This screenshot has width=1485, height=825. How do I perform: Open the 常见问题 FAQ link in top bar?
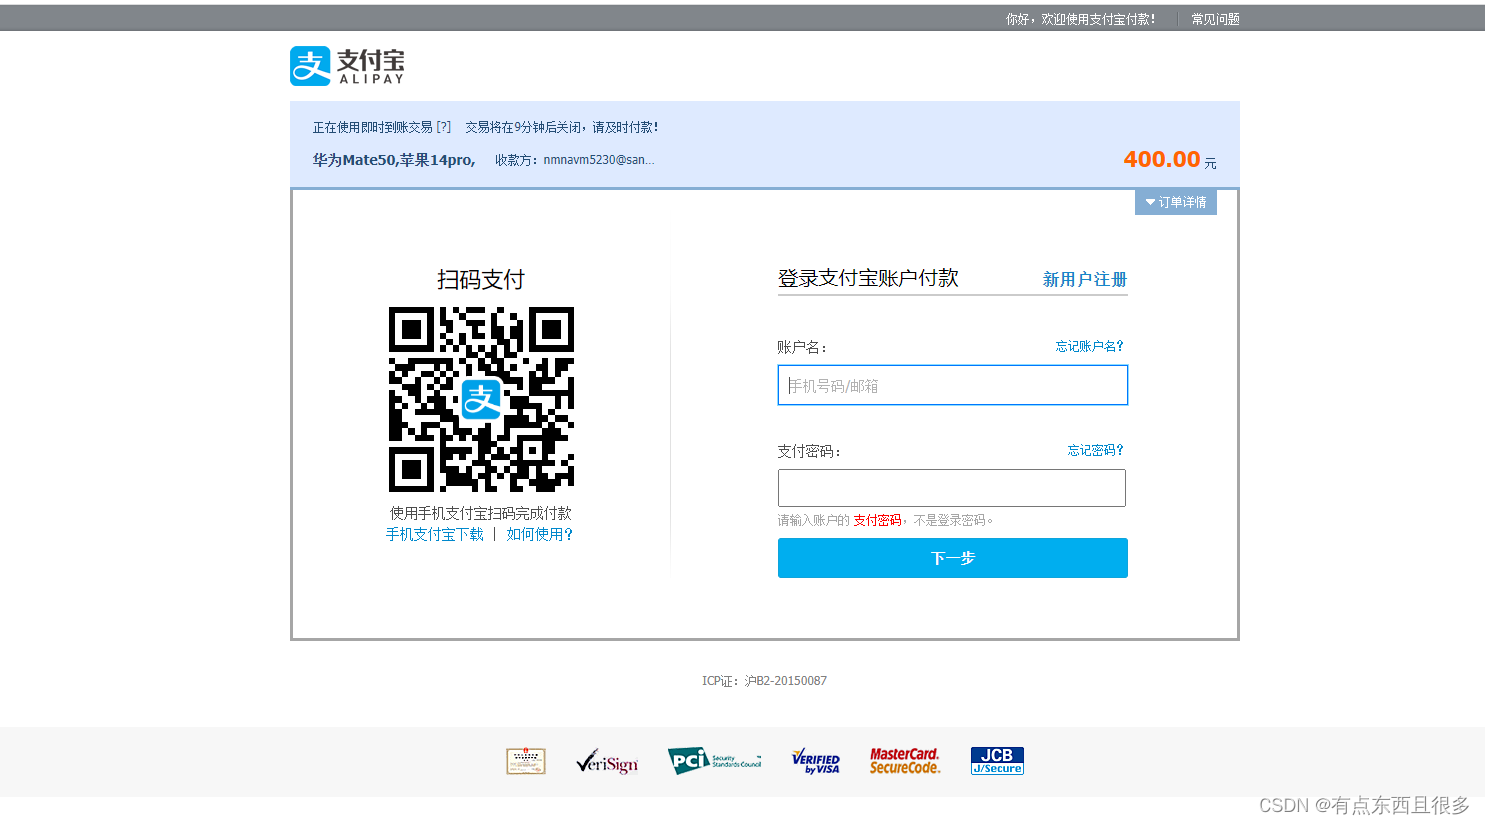[1215, 19]
